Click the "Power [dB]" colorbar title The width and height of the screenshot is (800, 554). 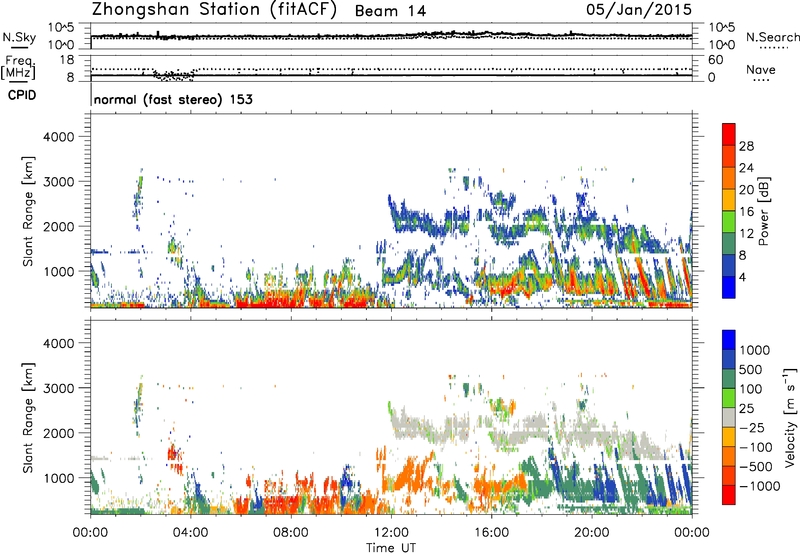(x=763, y=211)
